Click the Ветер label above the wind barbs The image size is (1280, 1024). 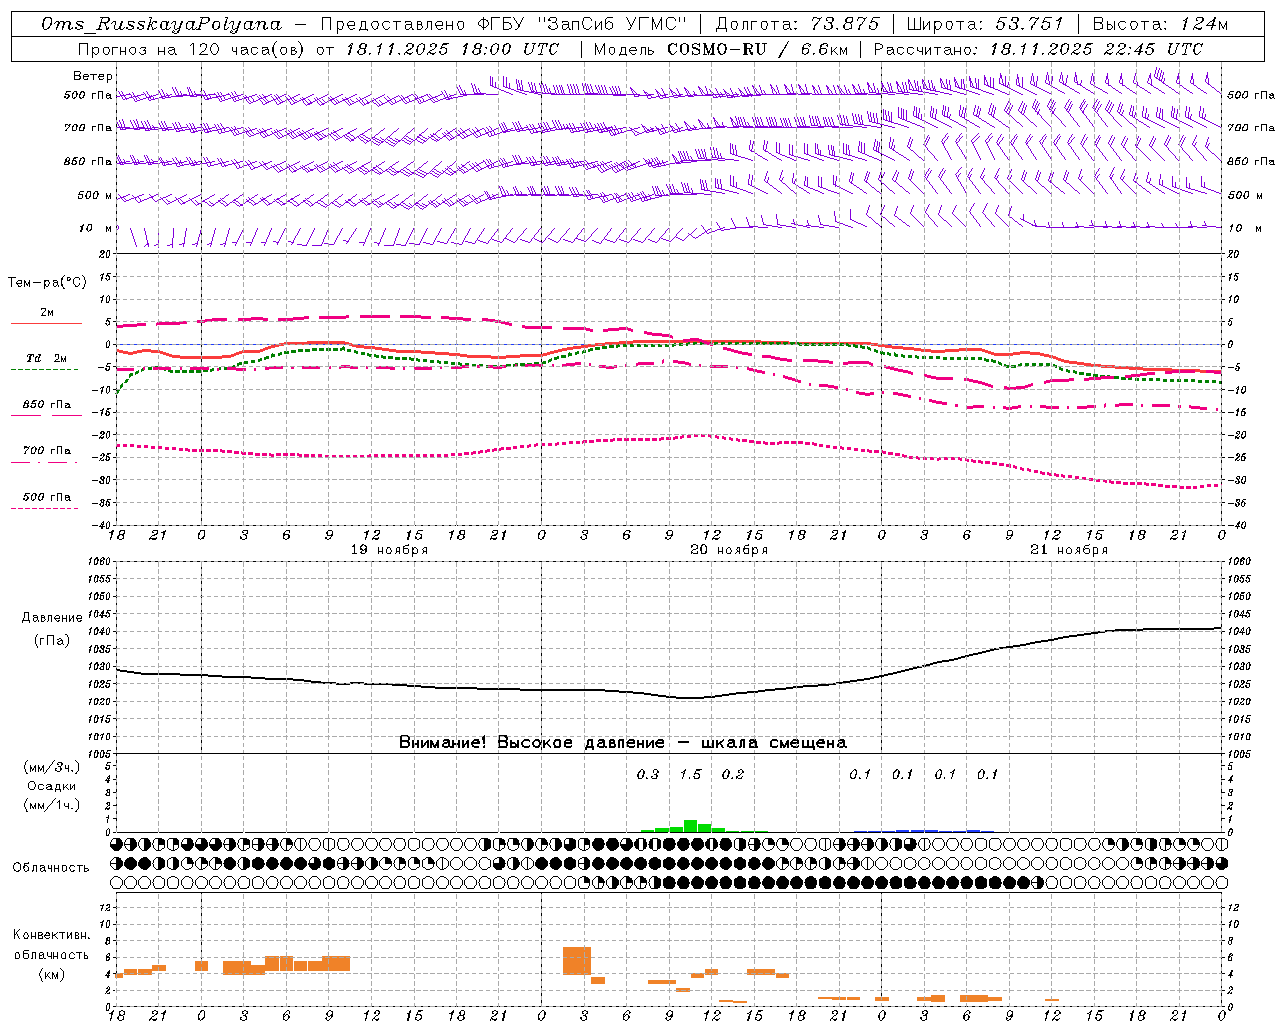(x=93, y=76)
